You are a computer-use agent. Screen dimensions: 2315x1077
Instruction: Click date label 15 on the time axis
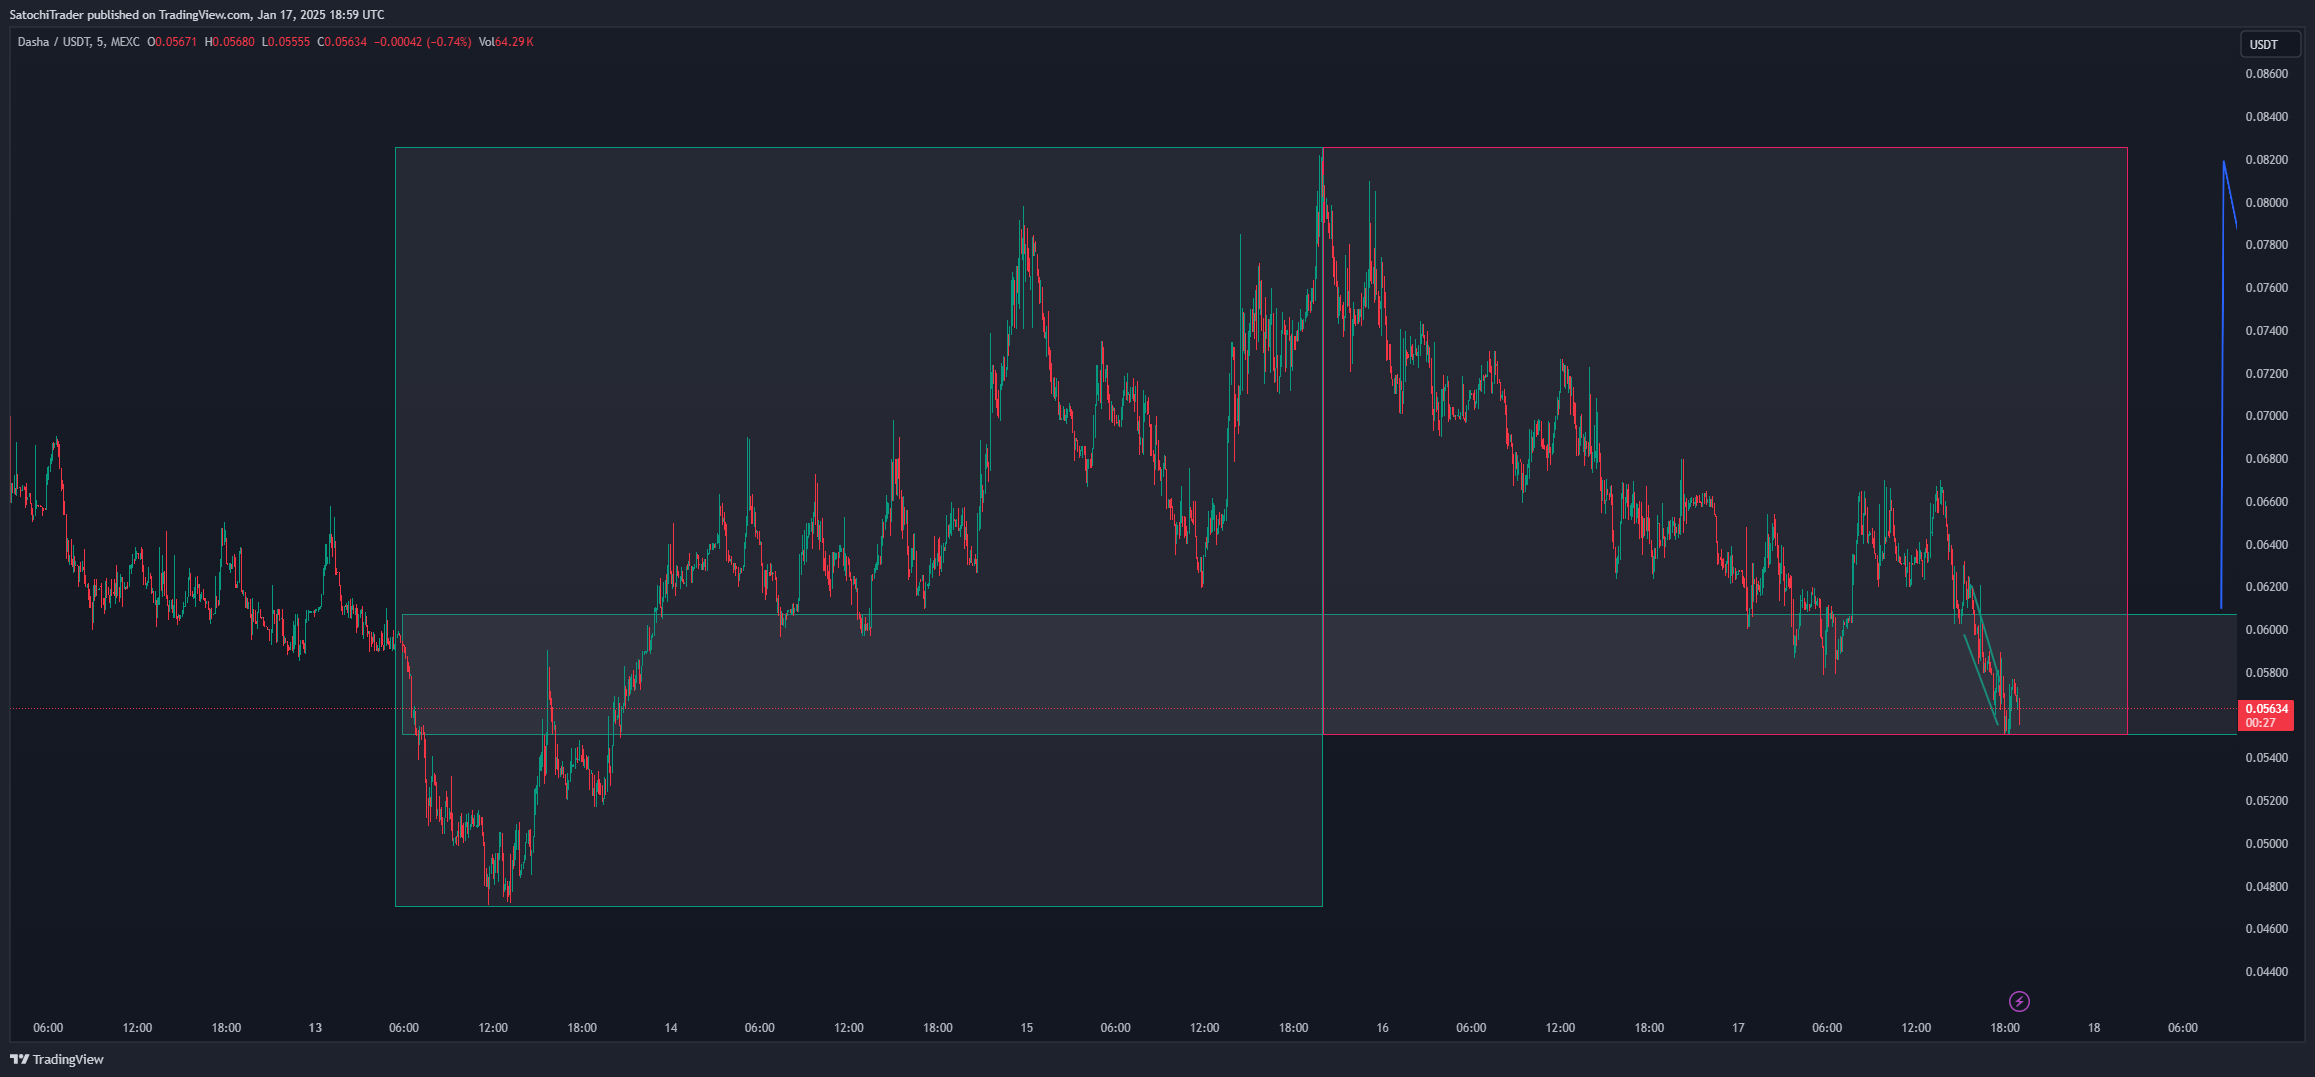click(1027, 1028)
